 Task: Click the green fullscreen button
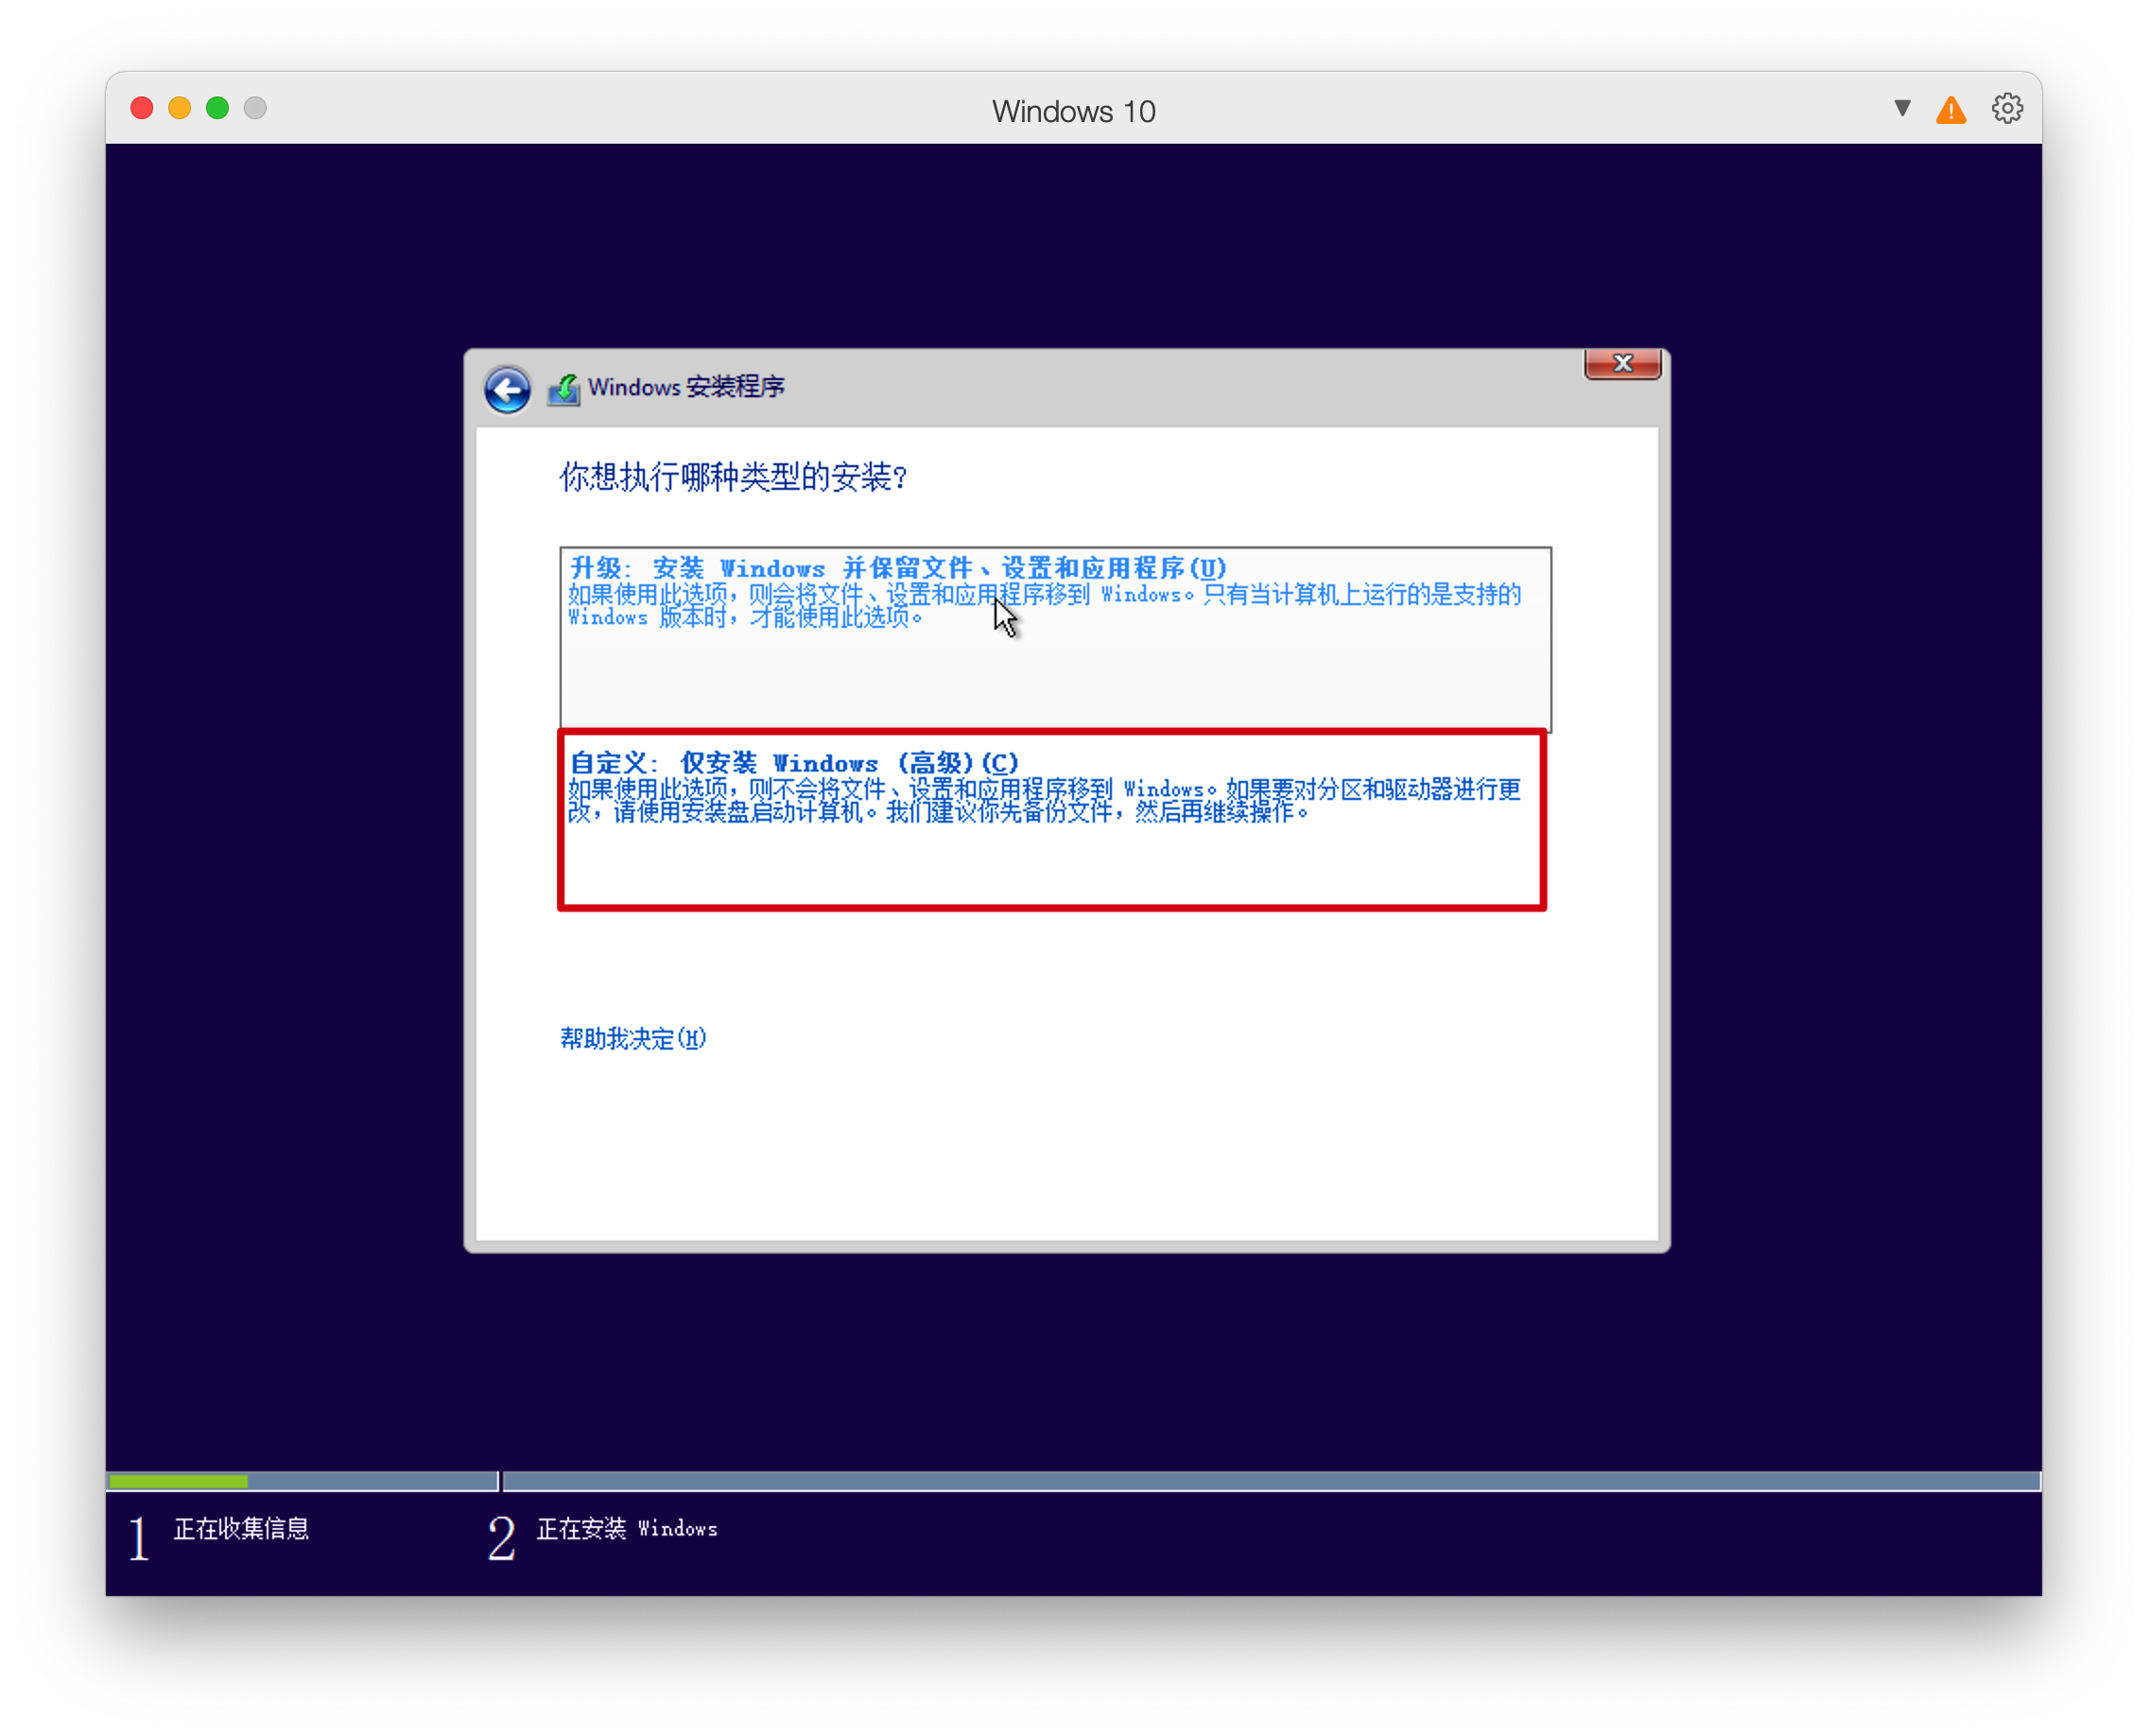217,108
